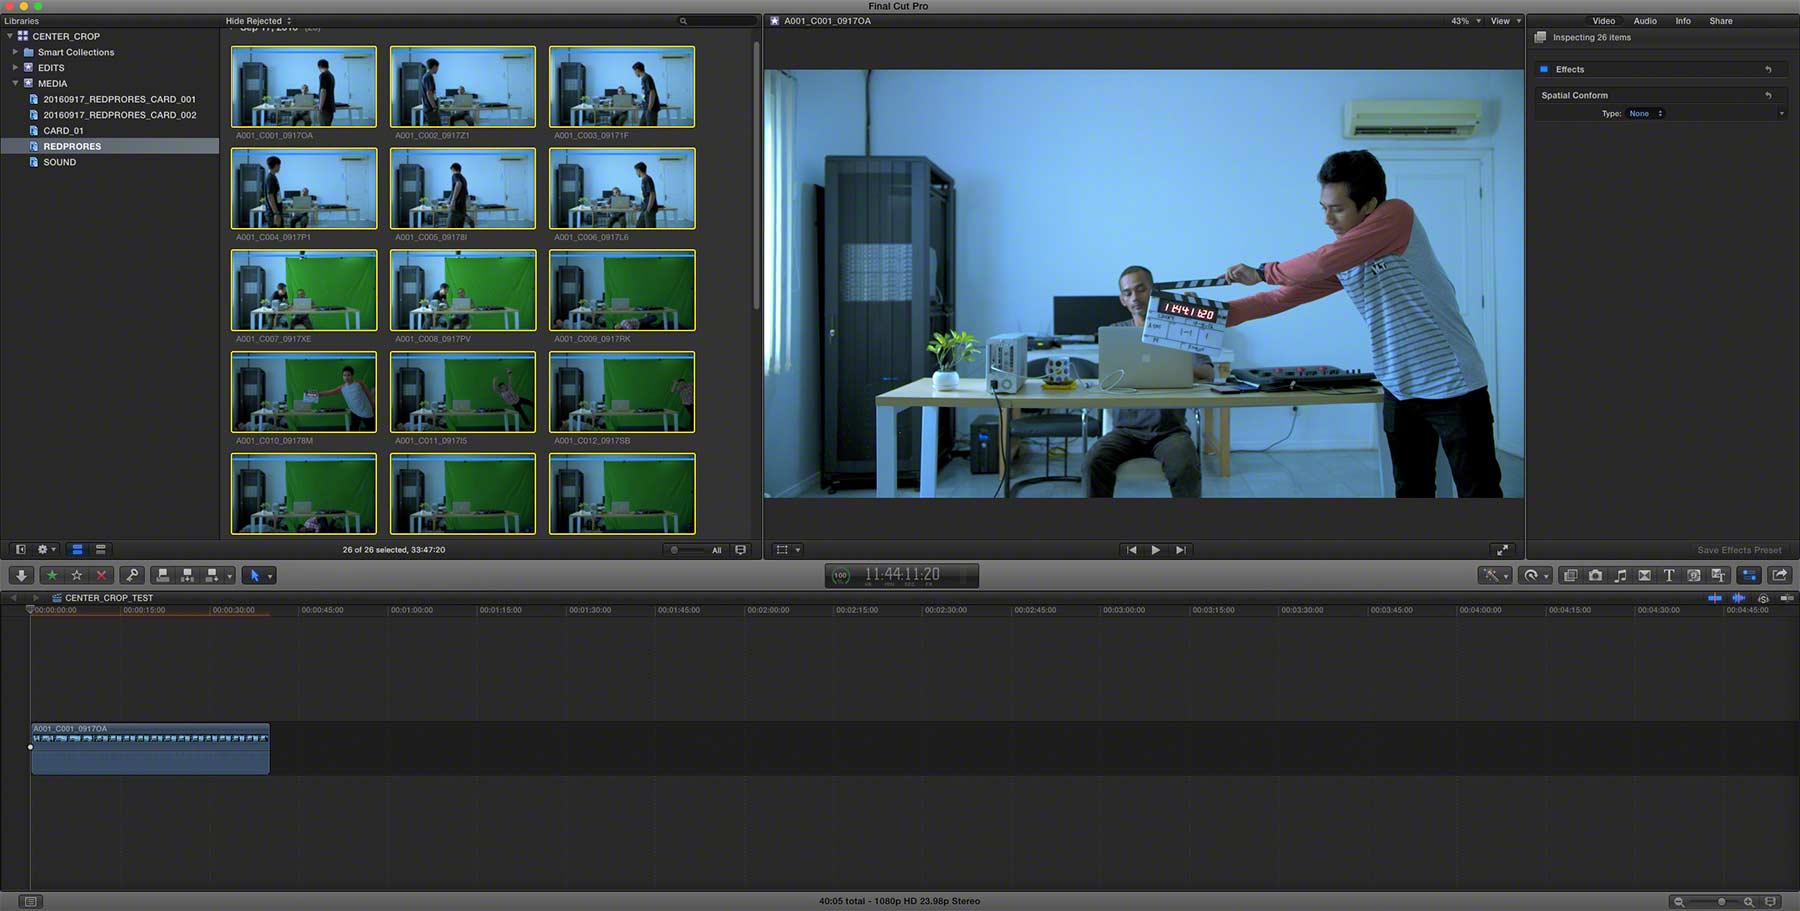Open Spatial Conform Type dropdown
Viewport: 1800px width, 911px height.
(1646, 113)
